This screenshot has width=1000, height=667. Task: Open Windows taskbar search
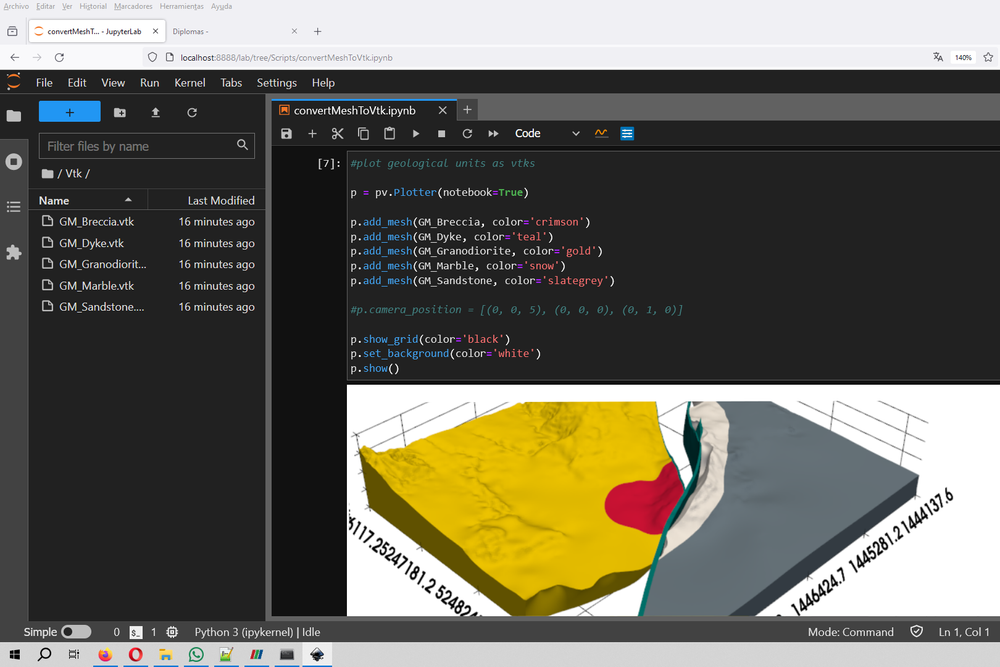(44, 654)
